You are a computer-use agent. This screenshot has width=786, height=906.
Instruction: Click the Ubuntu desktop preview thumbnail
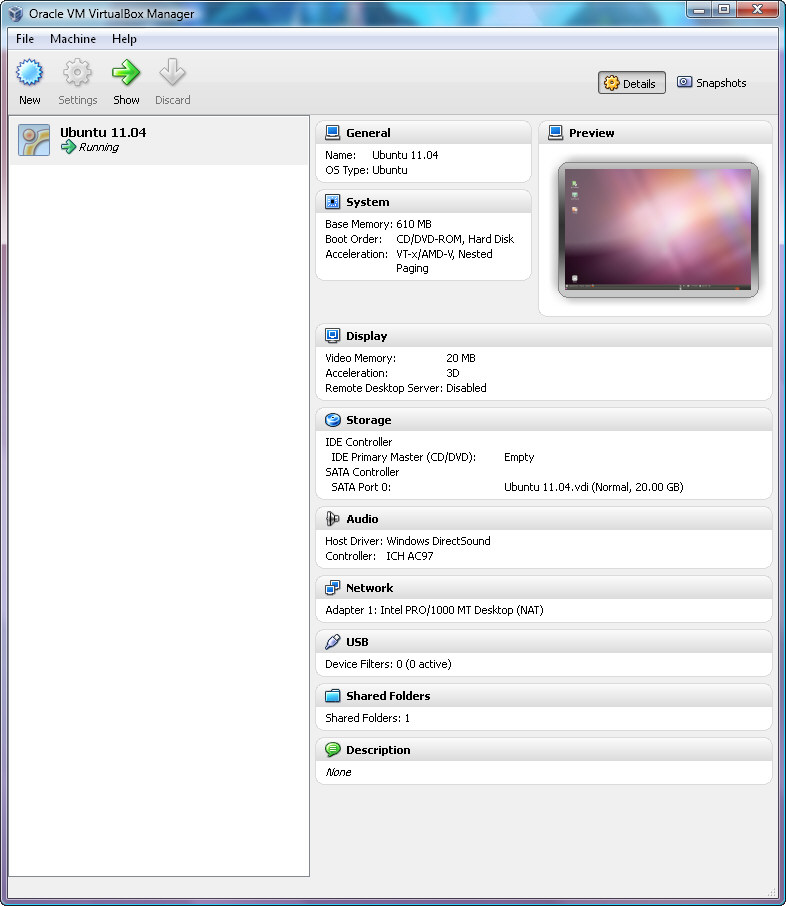[x=658, y=230]
